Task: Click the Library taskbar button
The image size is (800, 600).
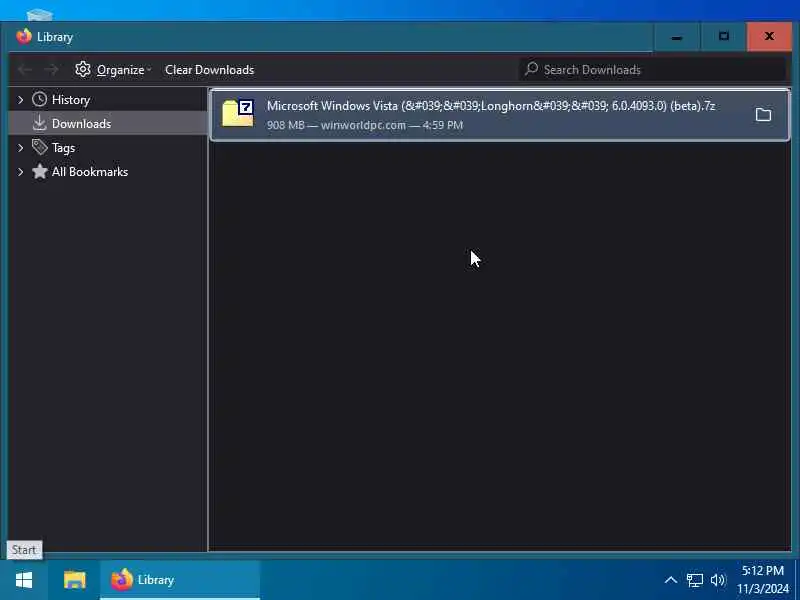Action: pyautogui.click(x=180, y=580)
